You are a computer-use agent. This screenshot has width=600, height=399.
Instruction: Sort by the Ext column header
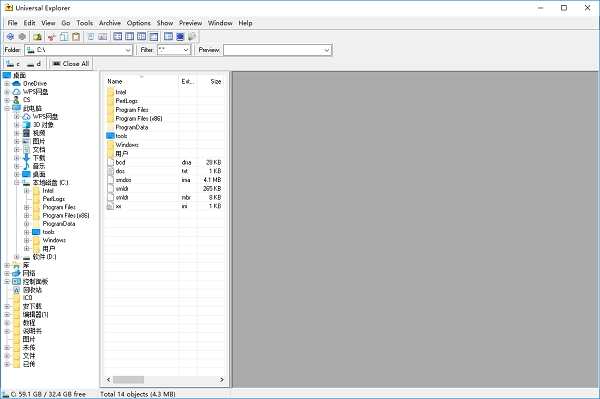pyautogui.click(x=188, y=81)
